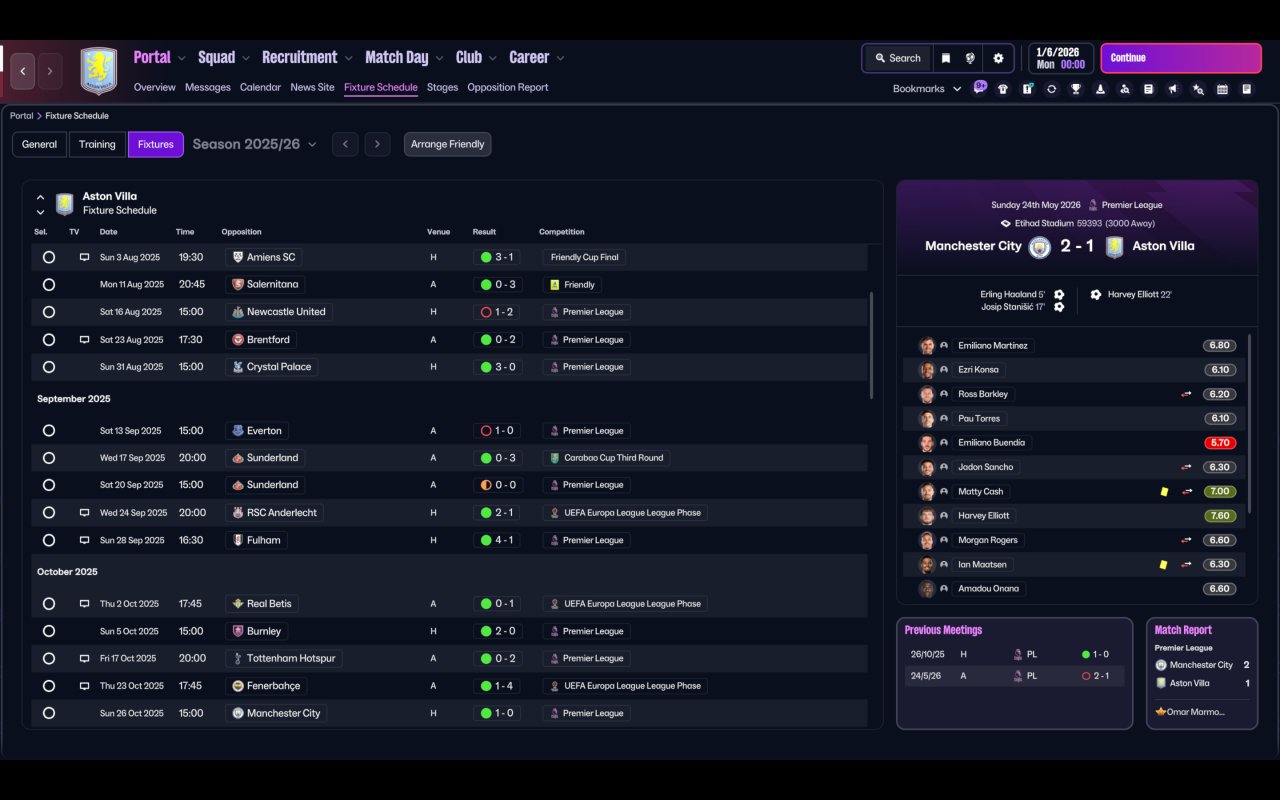Open the book bookmark icon at far right
This screenshot has width=1280, height=800.
coord(1246,89)
